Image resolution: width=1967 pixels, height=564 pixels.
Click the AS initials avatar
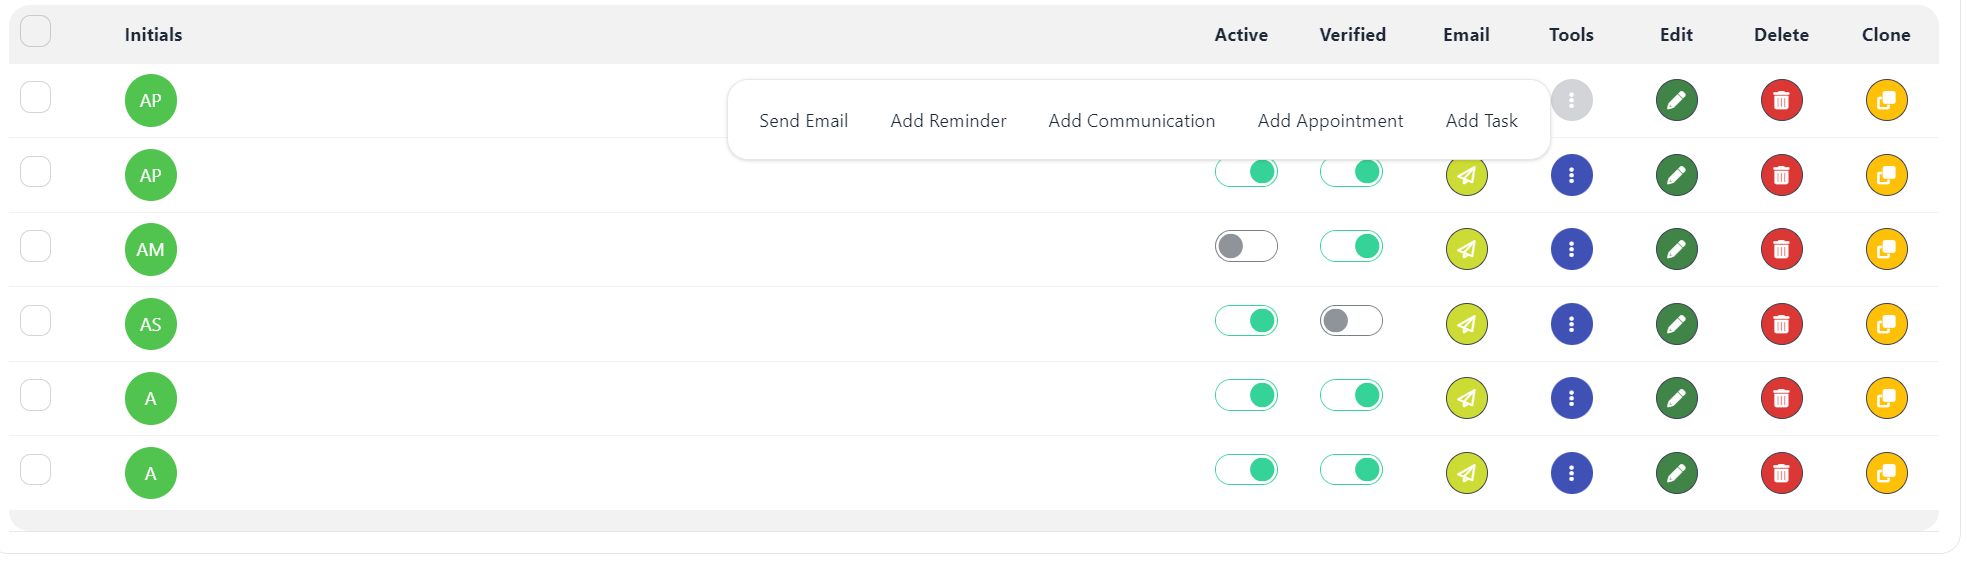coord(151,324)
